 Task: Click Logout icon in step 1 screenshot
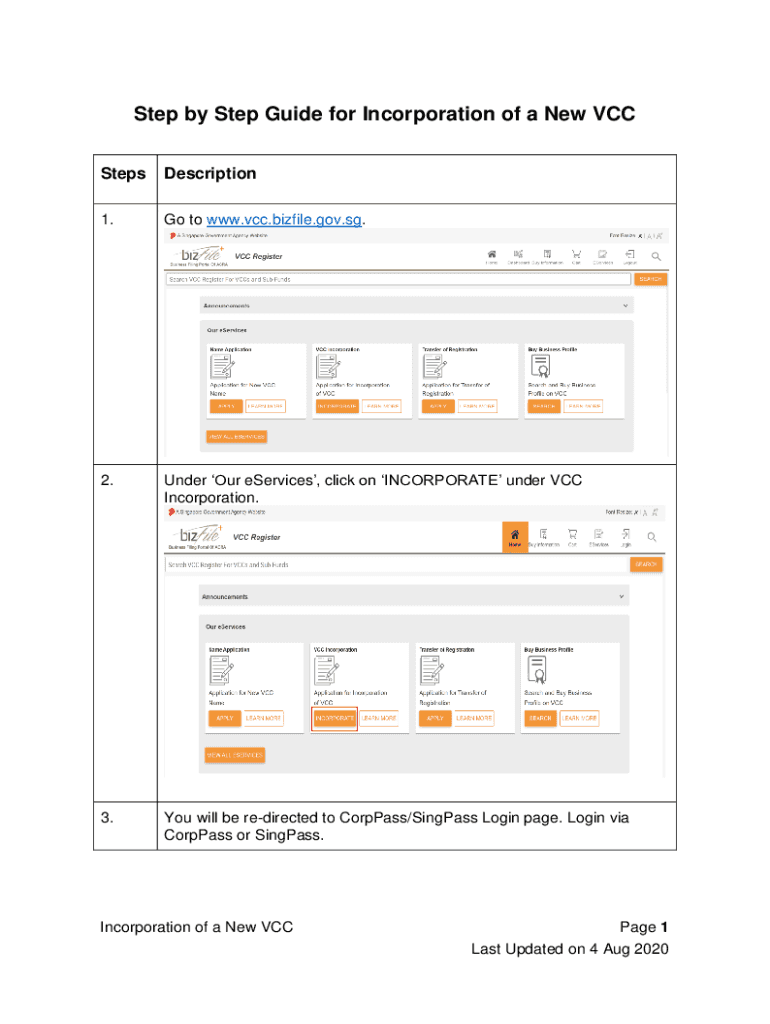click(629, 256)
